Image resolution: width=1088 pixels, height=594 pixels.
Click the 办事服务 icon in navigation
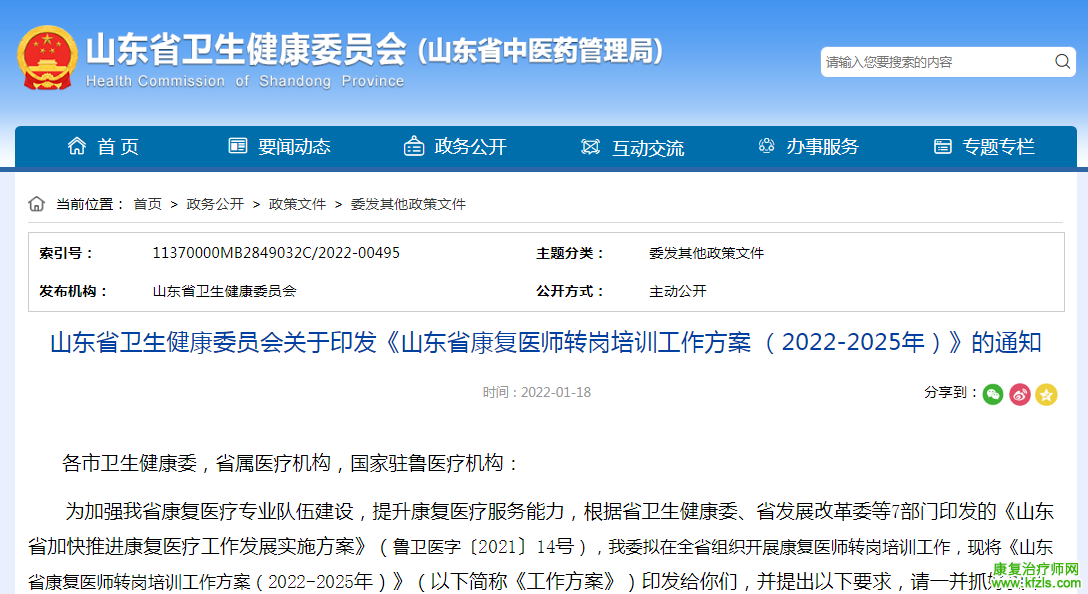(767, 147)
